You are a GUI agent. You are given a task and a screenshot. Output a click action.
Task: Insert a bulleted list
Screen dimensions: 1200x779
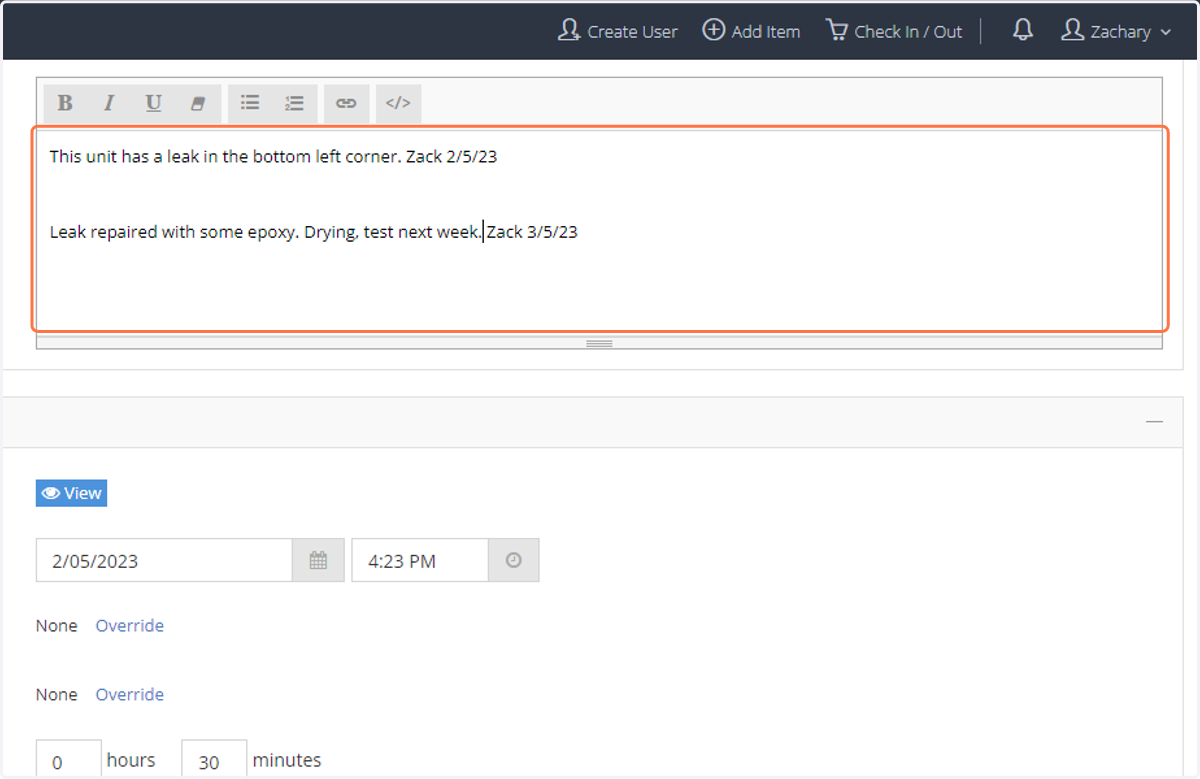251,103
